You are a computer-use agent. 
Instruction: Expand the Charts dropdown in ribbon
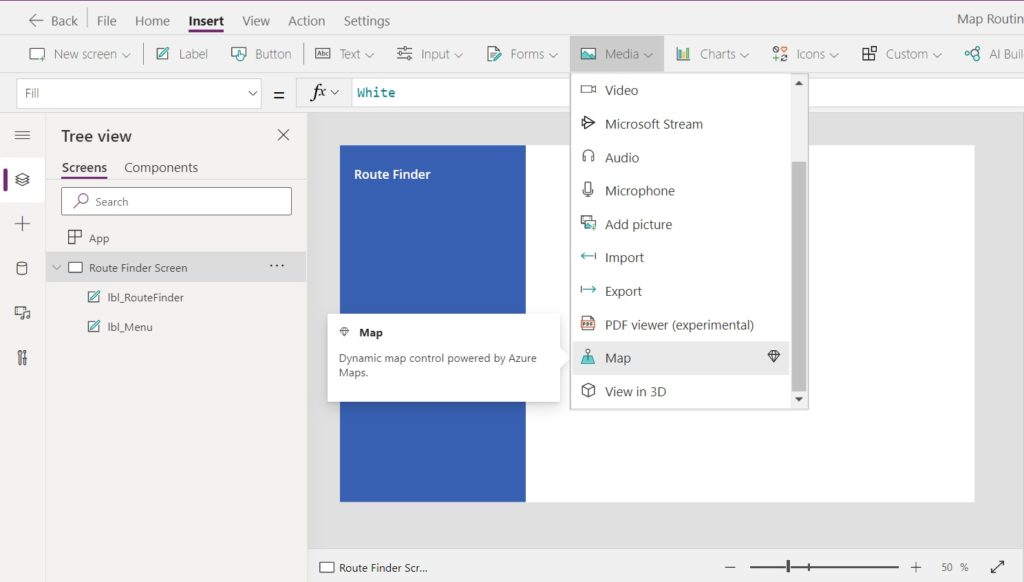pyautogui.click(x=712, y=54)
